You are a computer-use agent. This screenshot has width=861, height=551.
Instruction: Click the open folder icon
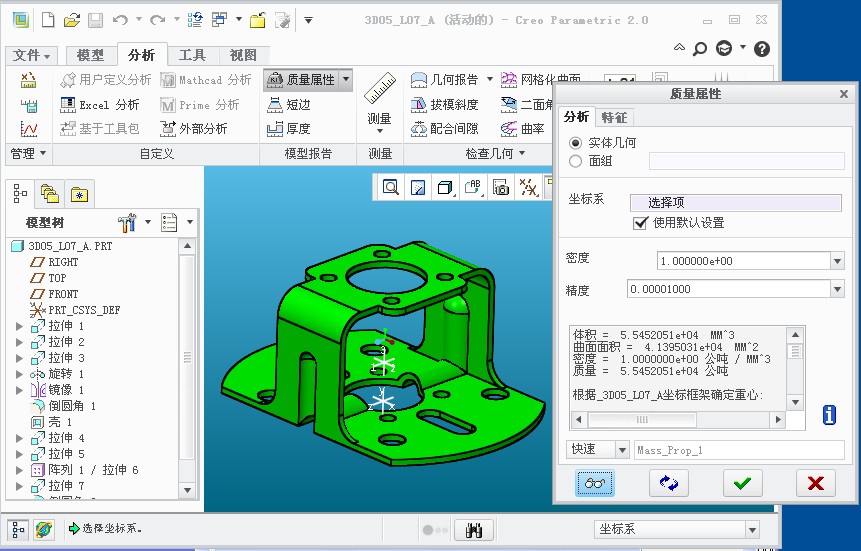tap(71, 20)
